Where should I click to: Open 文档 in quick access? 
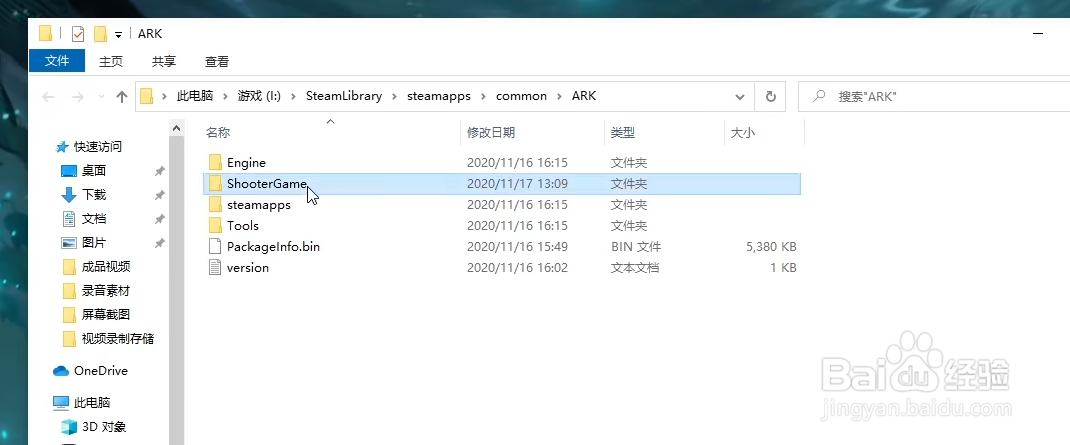(x=93, y=219)
